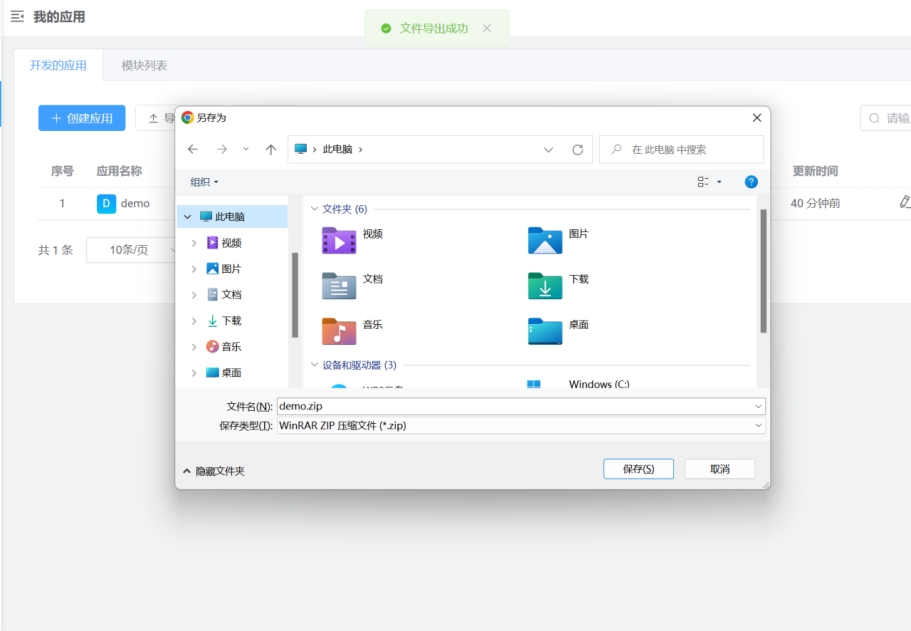Click the file list vertical scrollbar
This screenshot has width=911, height=631.
[763, 271]
